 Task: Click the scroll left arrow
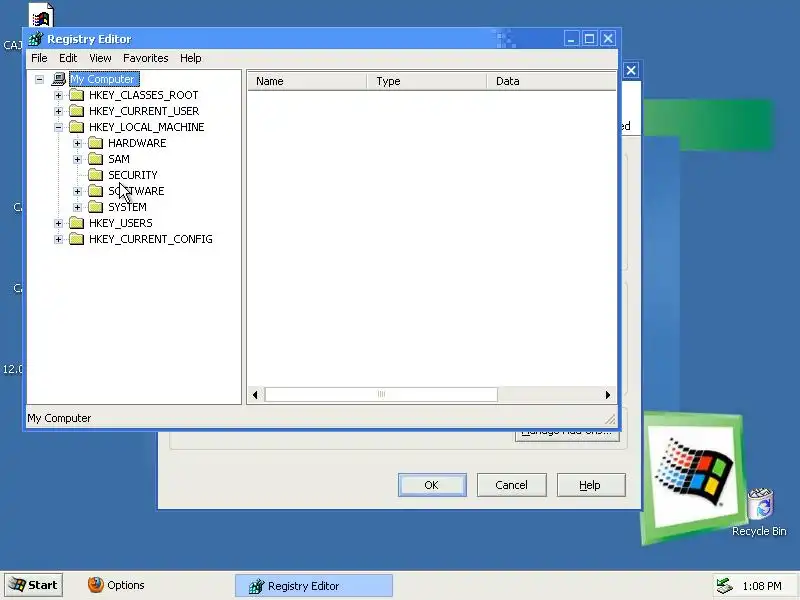coord(255,394)
